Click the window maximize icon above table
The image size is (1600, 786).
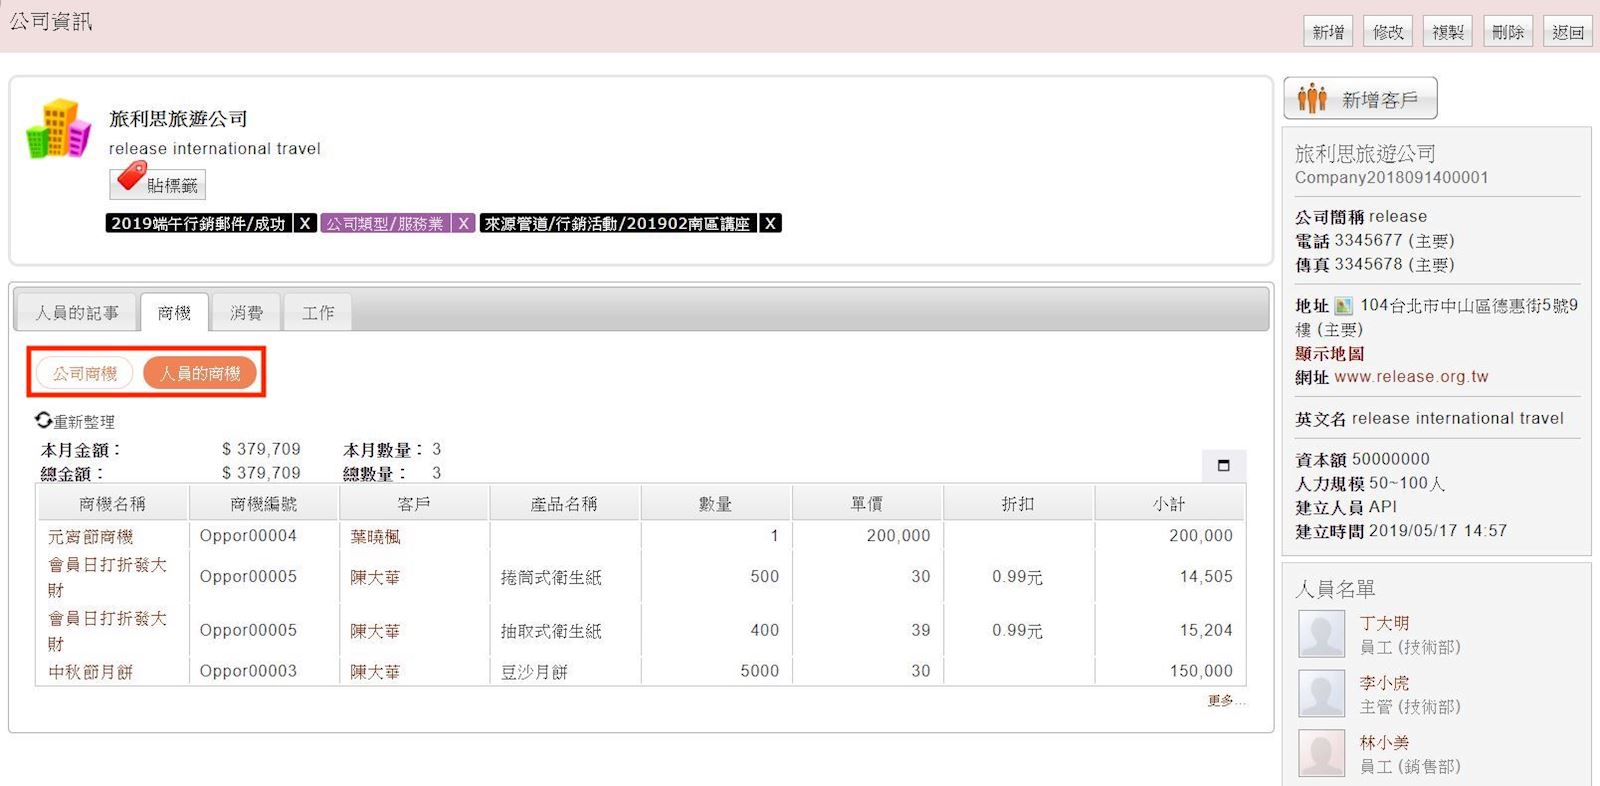pos(1223,465)
